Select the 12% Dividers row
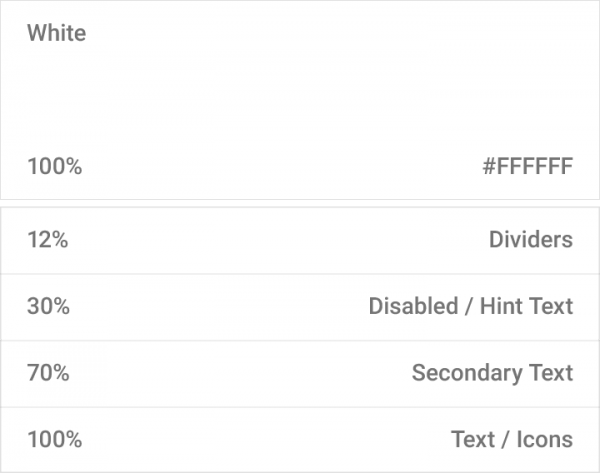600x473 pixels. 300,240
